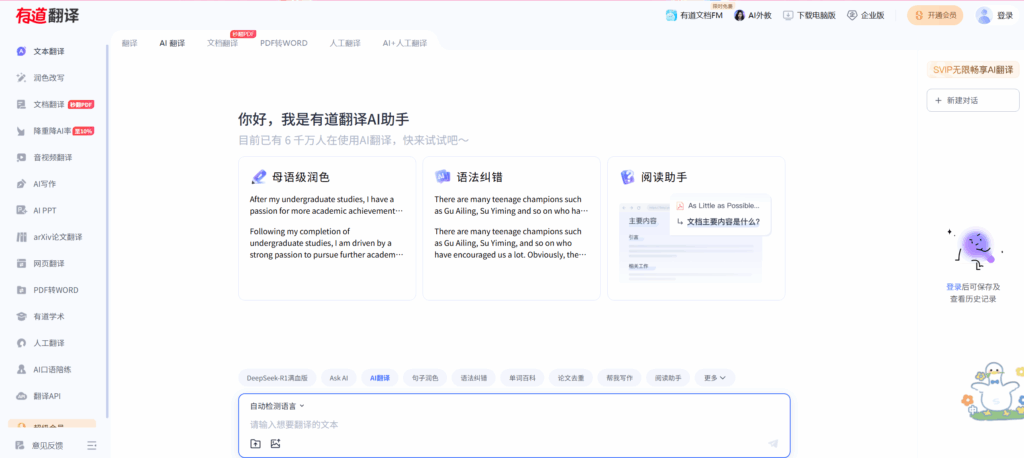Image resolution: width=1024 pixels, height=458 pixels.
Task: Click the 登录 link in history panel
Action: click(x=953, y=287)
